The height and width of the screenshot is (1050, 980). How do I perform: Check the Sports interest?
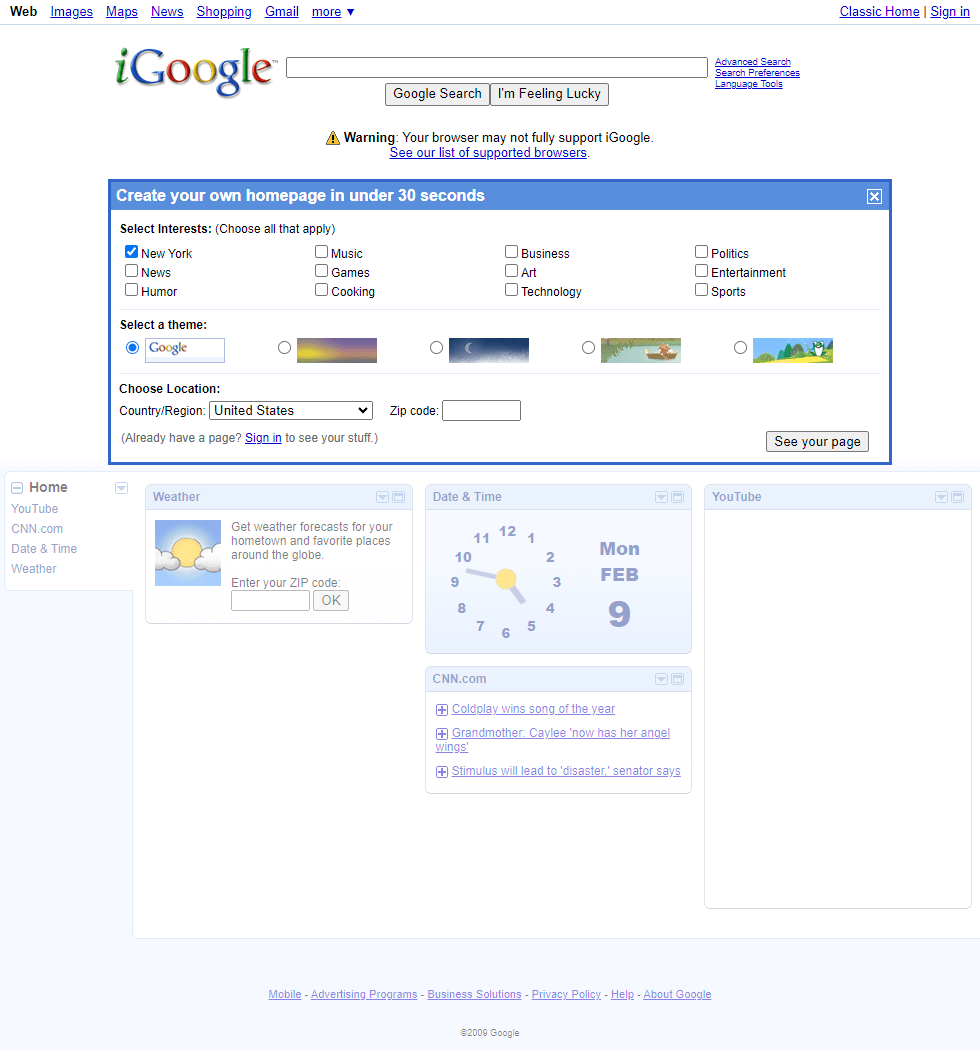(701, 289)
